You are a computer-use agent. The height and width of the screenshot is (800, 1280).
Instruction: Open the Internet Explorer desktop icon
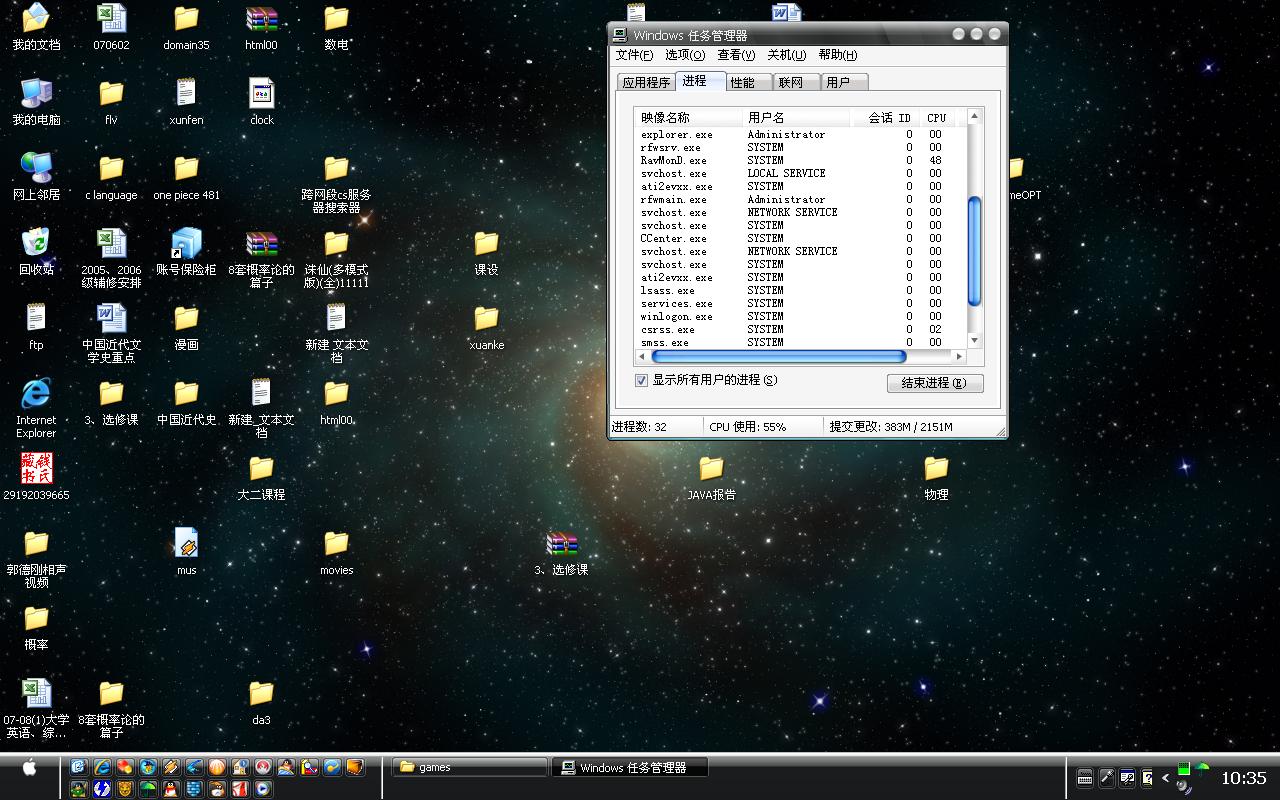36,394
